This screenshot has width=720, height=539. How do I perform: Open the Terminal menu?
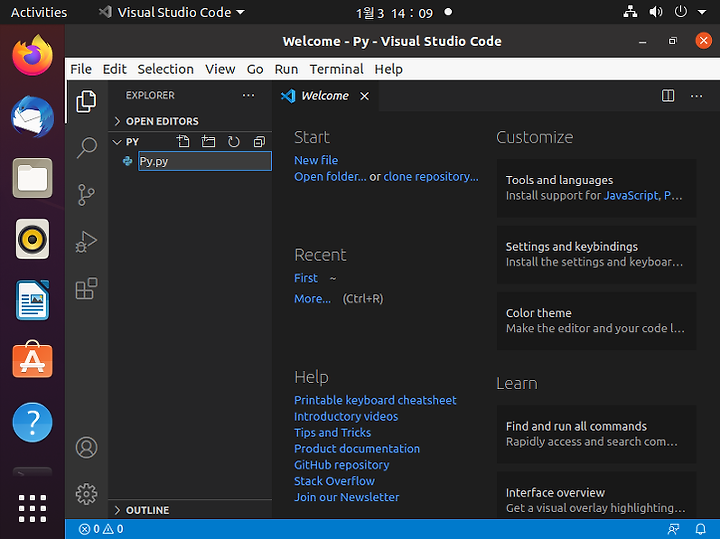(x=336, y=69)
